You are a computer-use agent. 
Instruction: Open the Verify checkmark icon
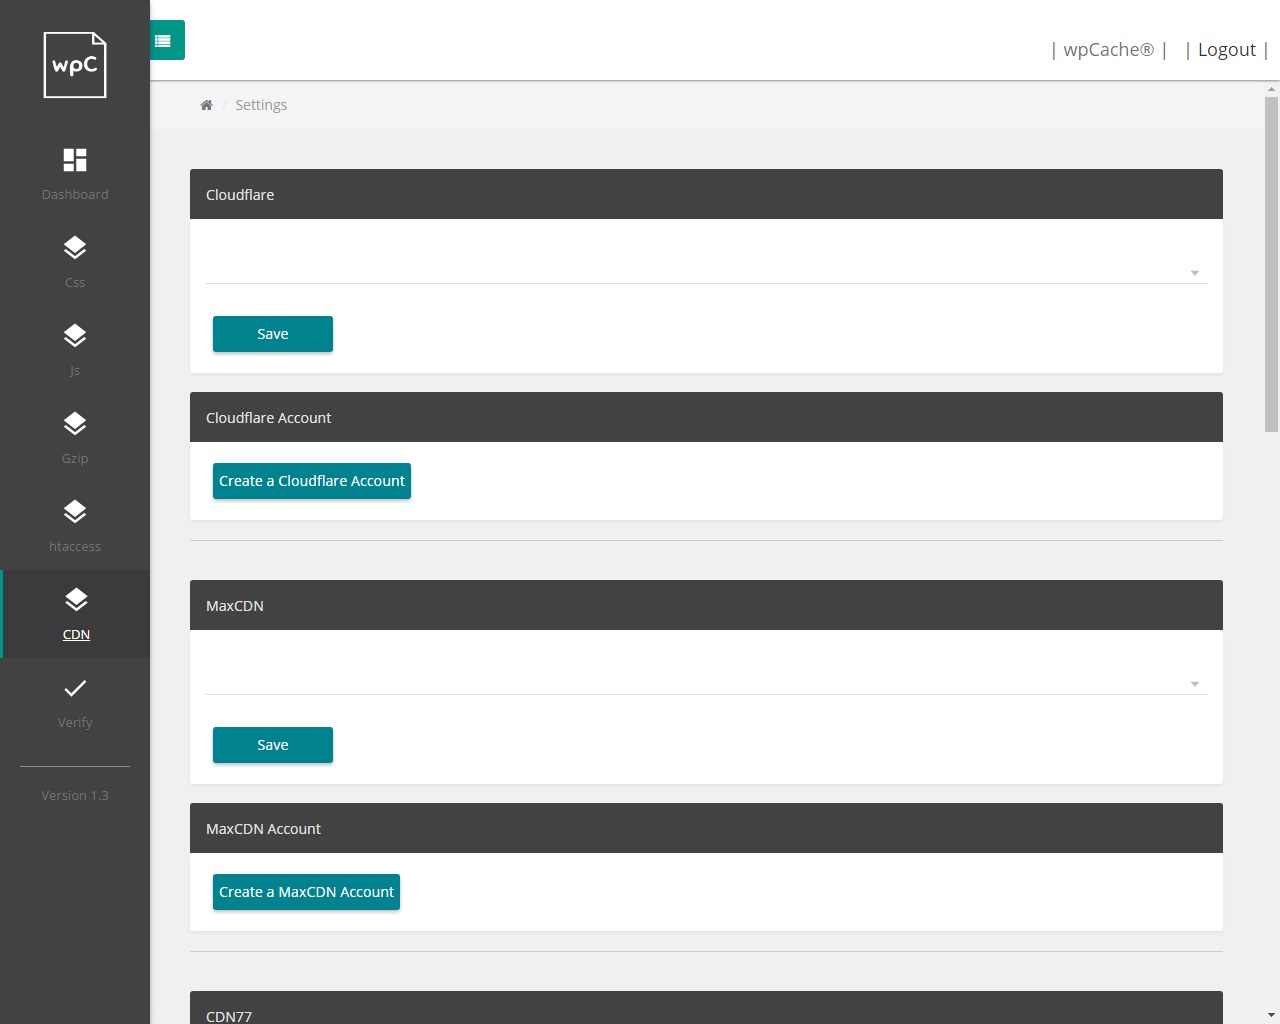tap(75, 688)
